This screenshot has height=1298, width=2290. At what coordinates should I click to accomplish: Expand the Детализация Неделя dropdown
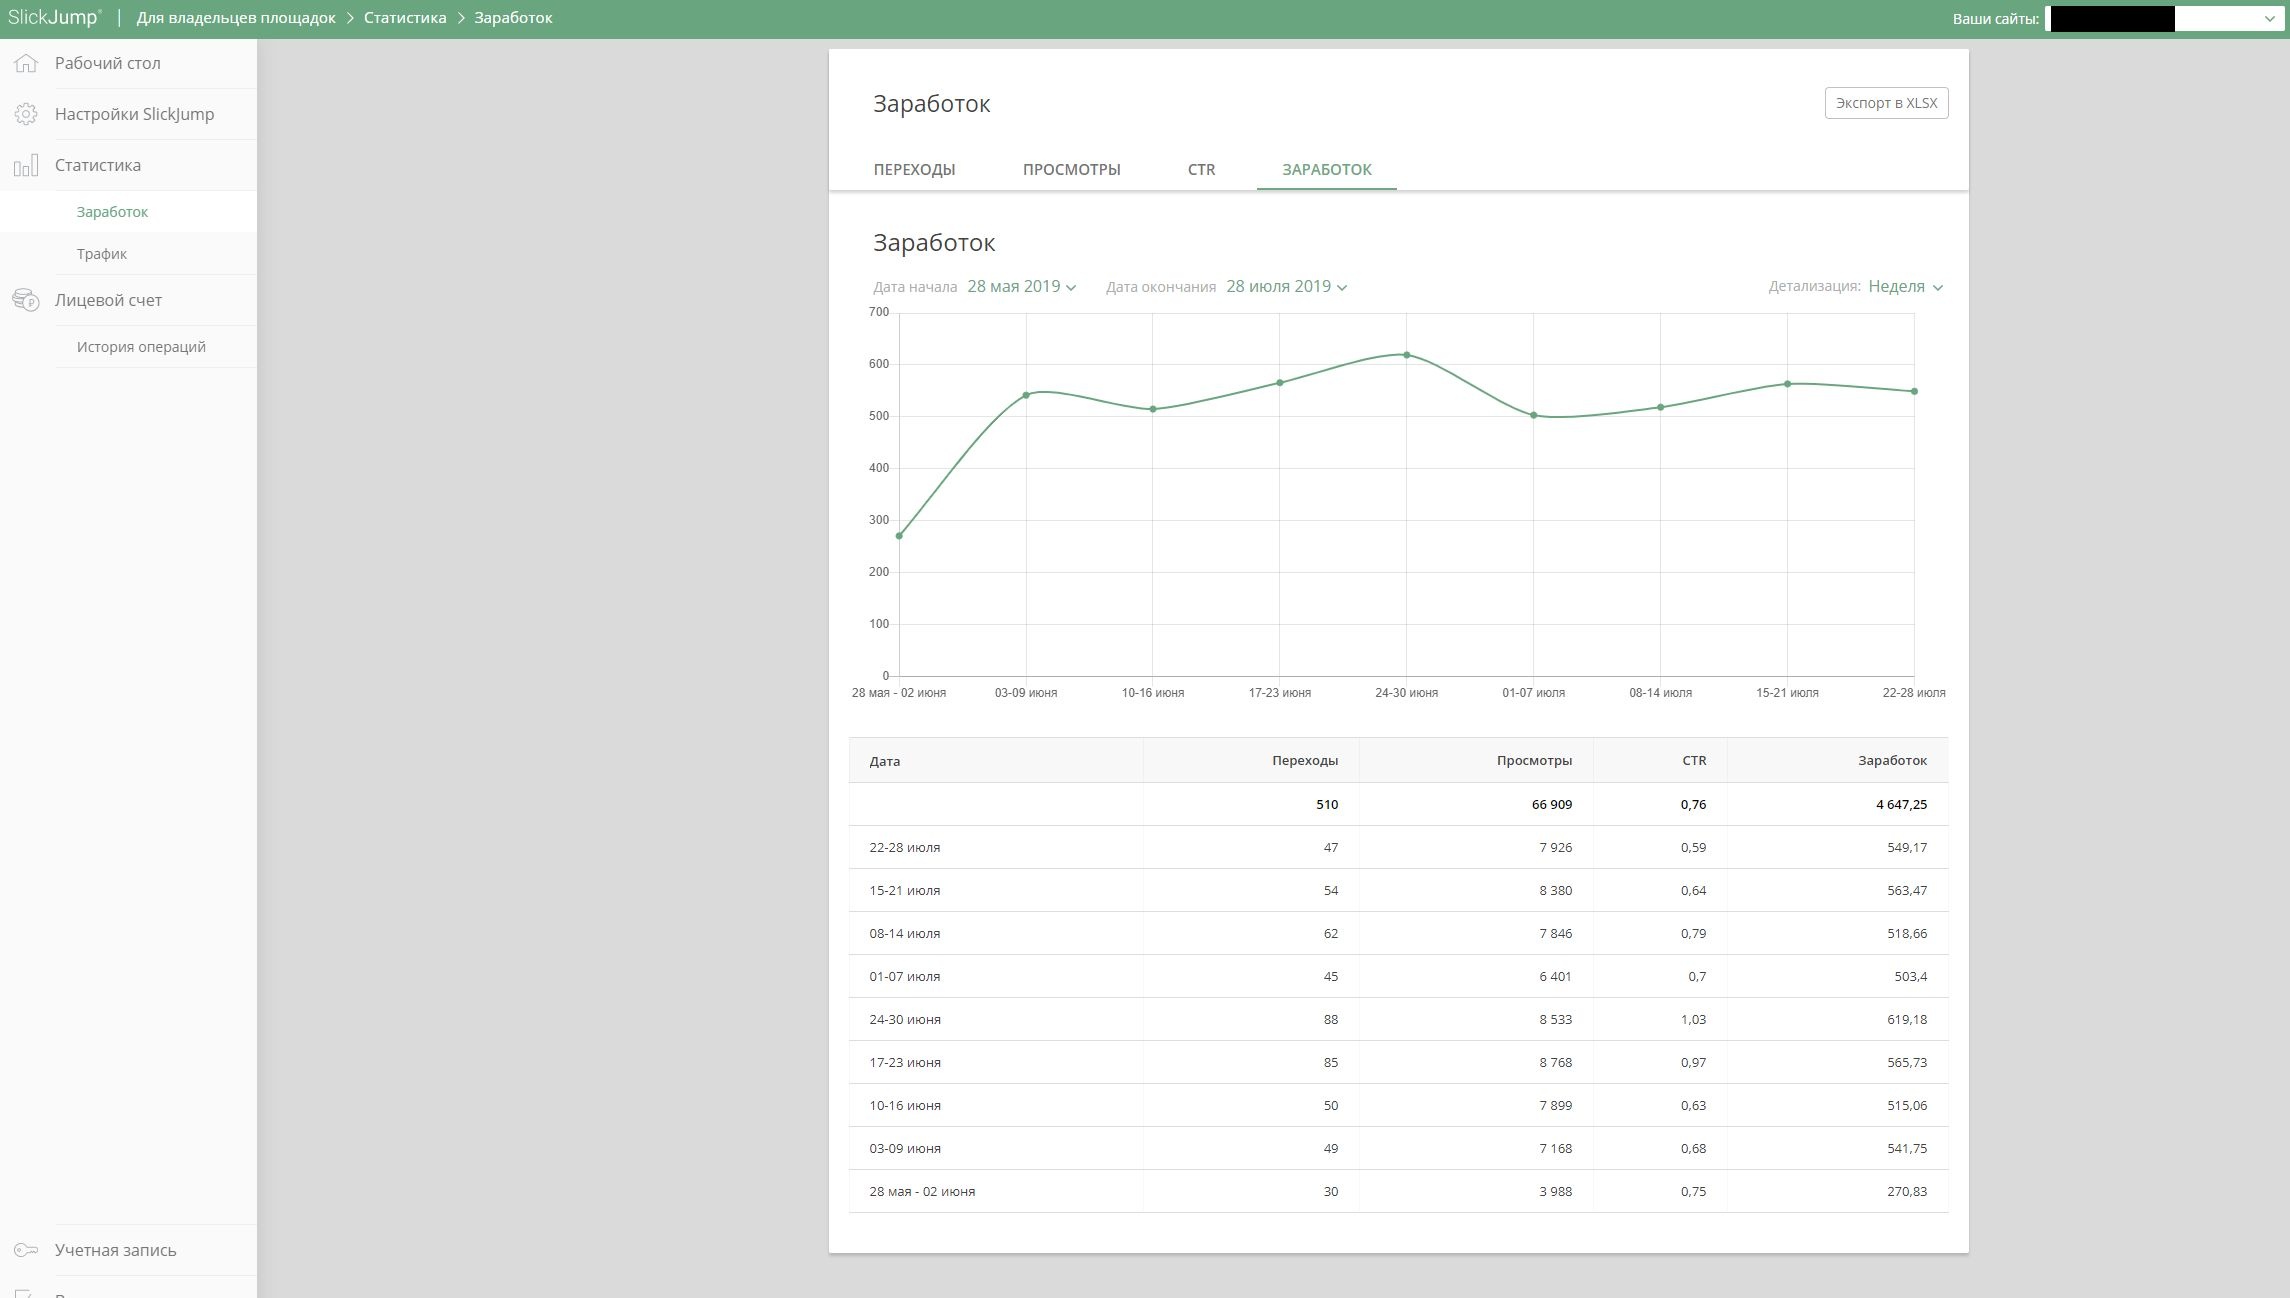point(1905,287)
